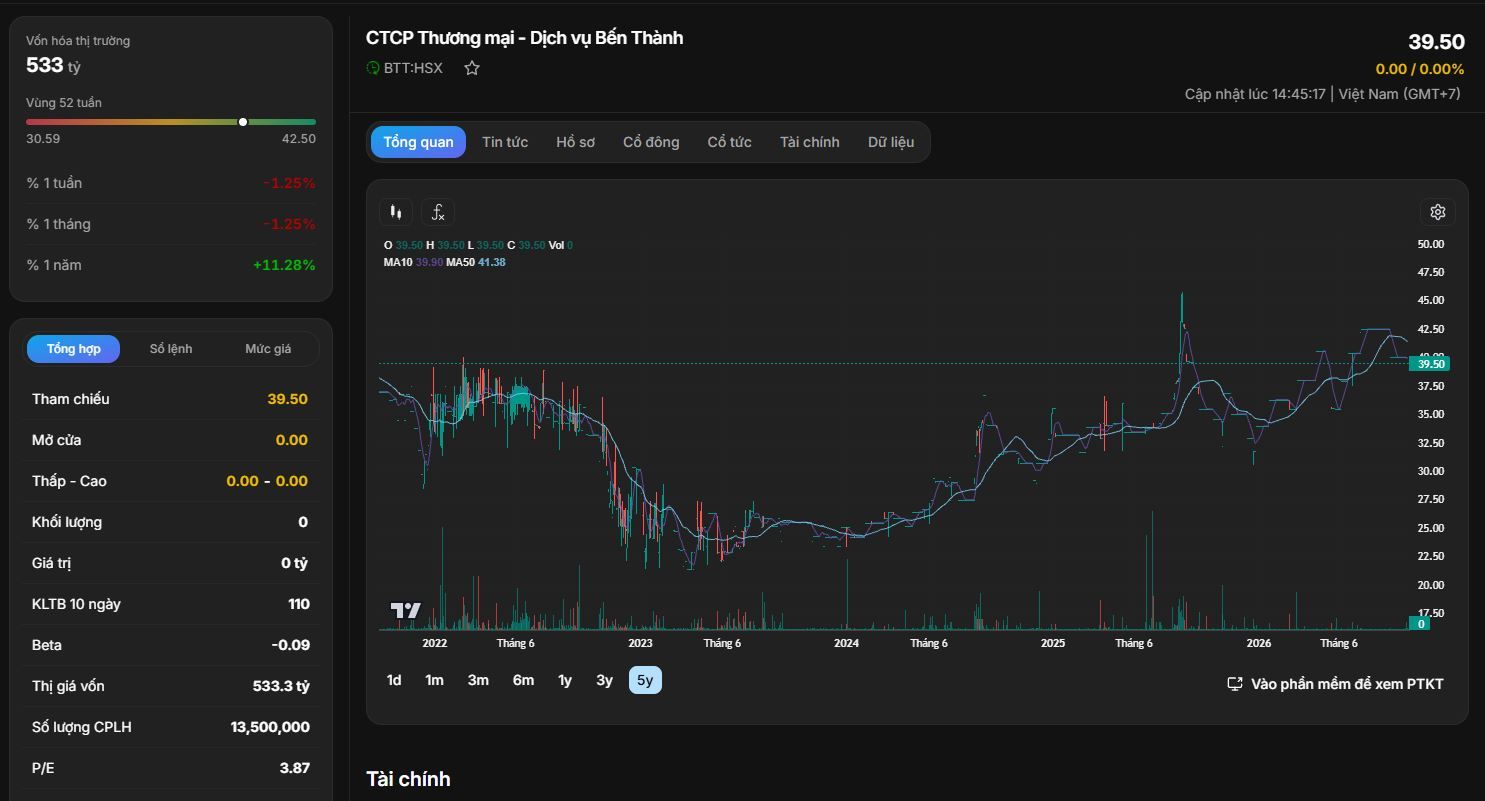Click the company name CTCP Thương mại heading
The image size is (1485, 801).
(525, 38)
